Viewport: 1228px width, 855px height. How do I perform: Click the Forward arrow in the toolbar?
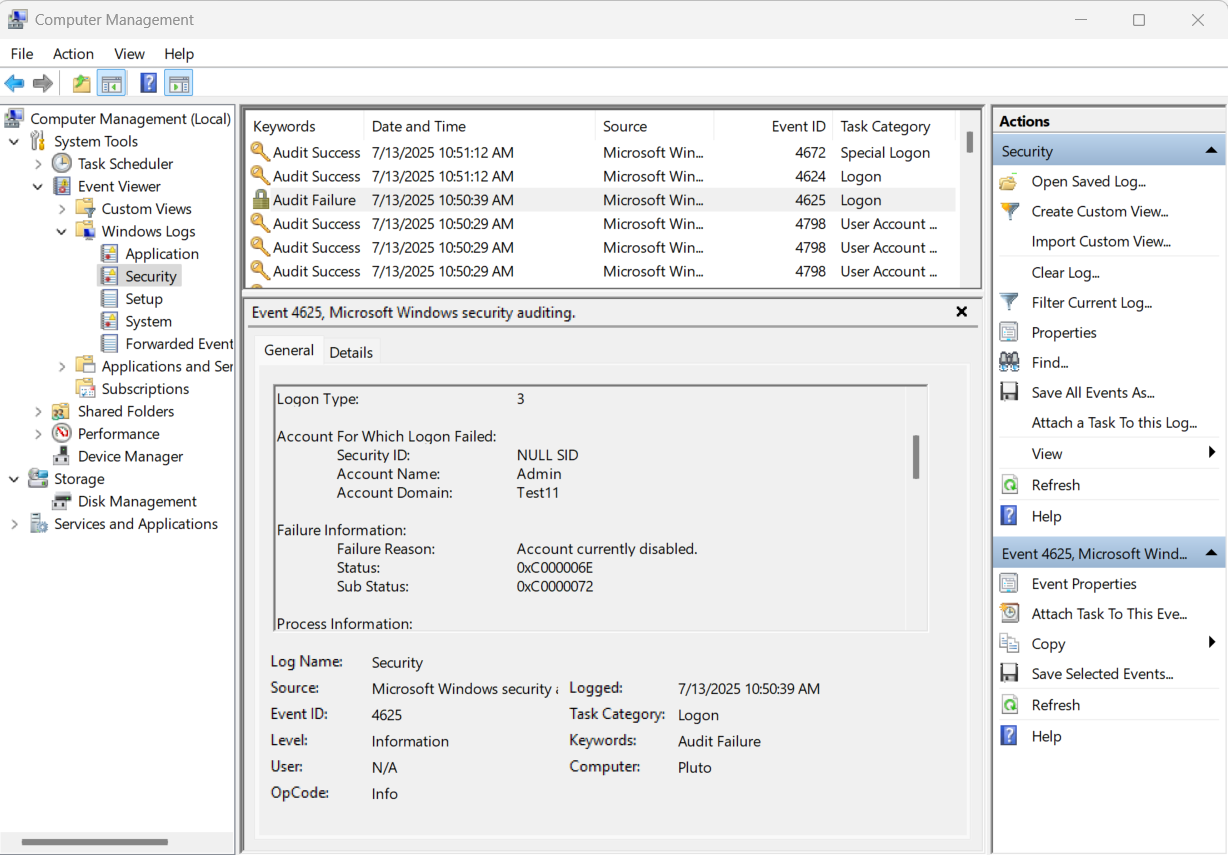42,84
